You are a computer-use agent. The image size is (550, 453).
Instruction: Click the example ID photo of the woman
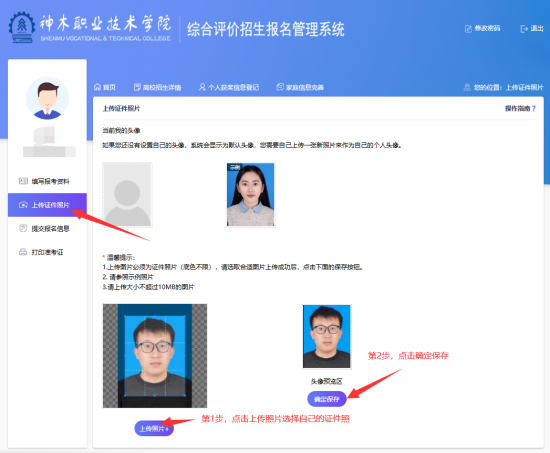tap(250, 195)
